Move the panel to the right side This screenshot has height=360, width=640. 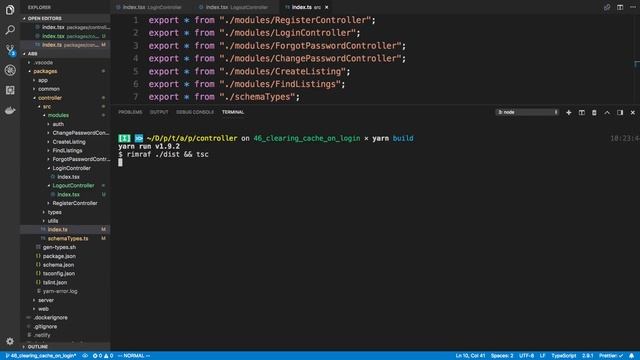click(x=620, y=112)
